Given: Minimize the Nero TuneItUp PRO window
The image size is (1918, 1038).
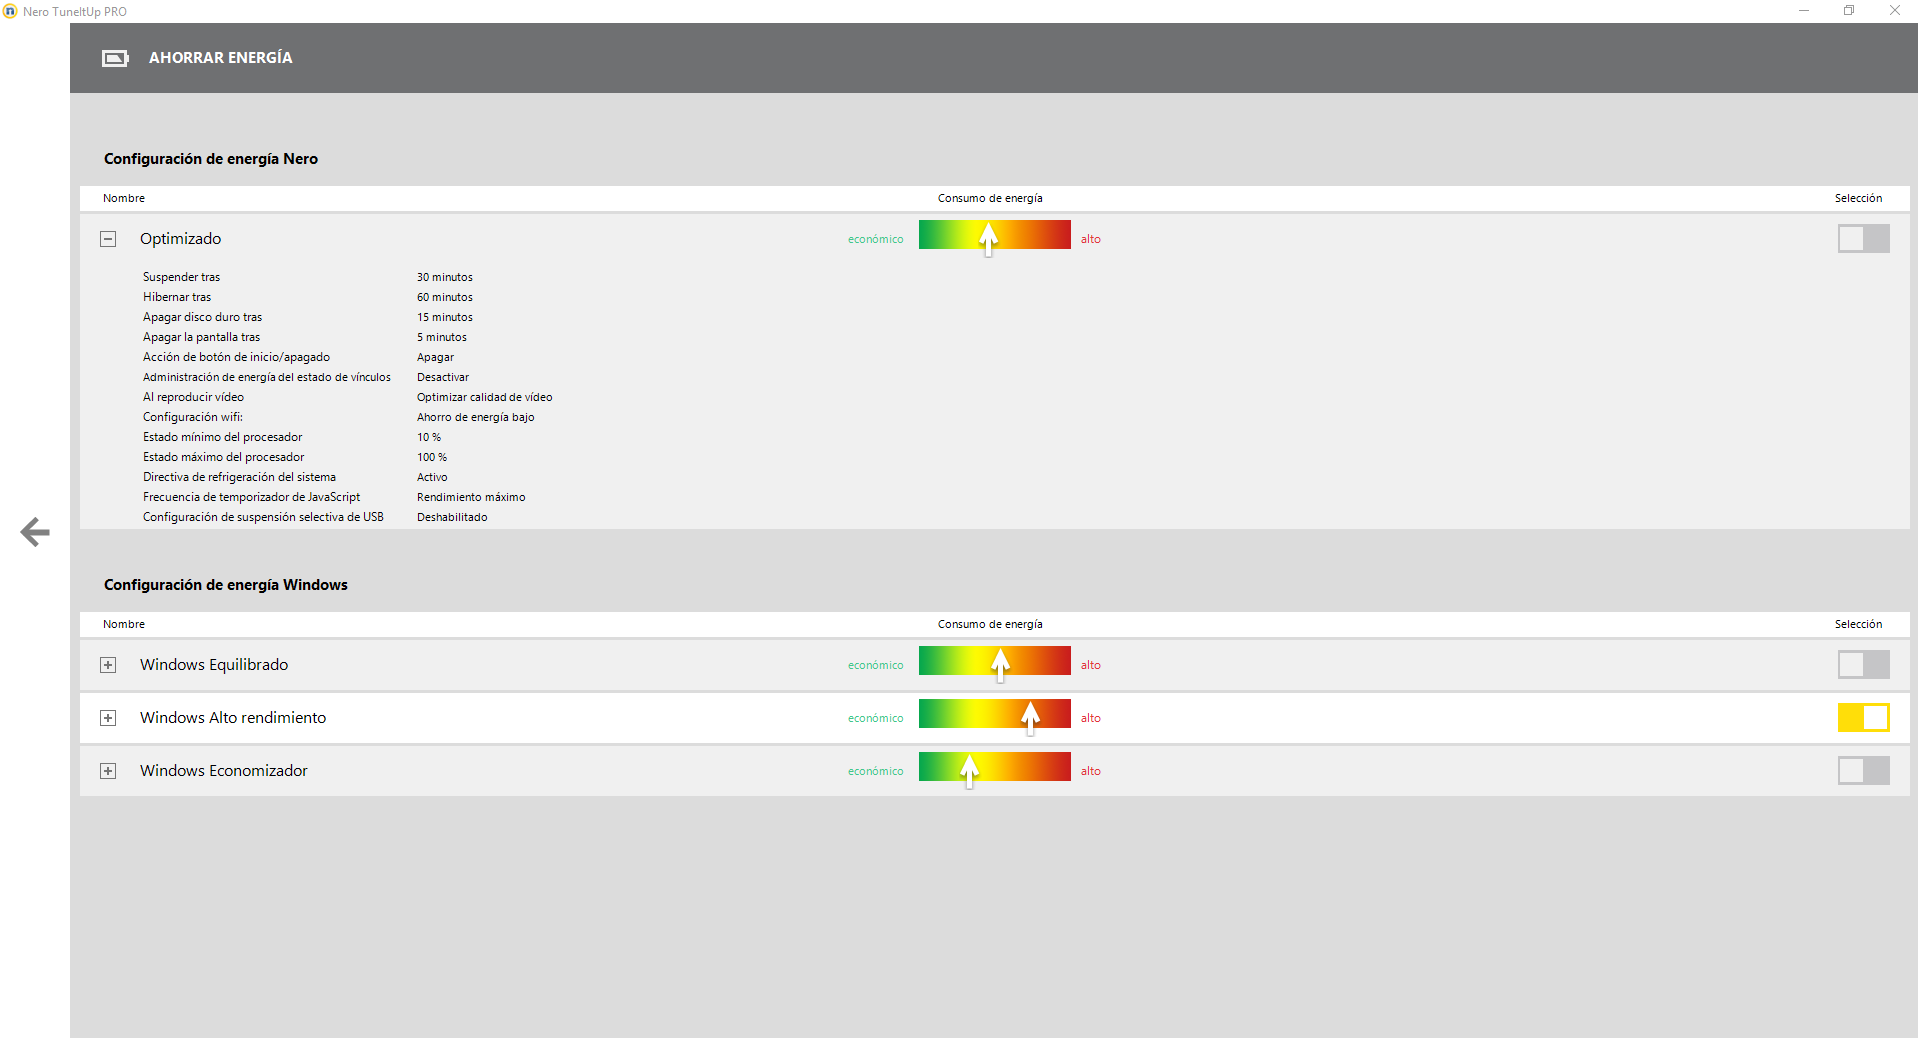Looking at the screenshot, I should 1804,11.
